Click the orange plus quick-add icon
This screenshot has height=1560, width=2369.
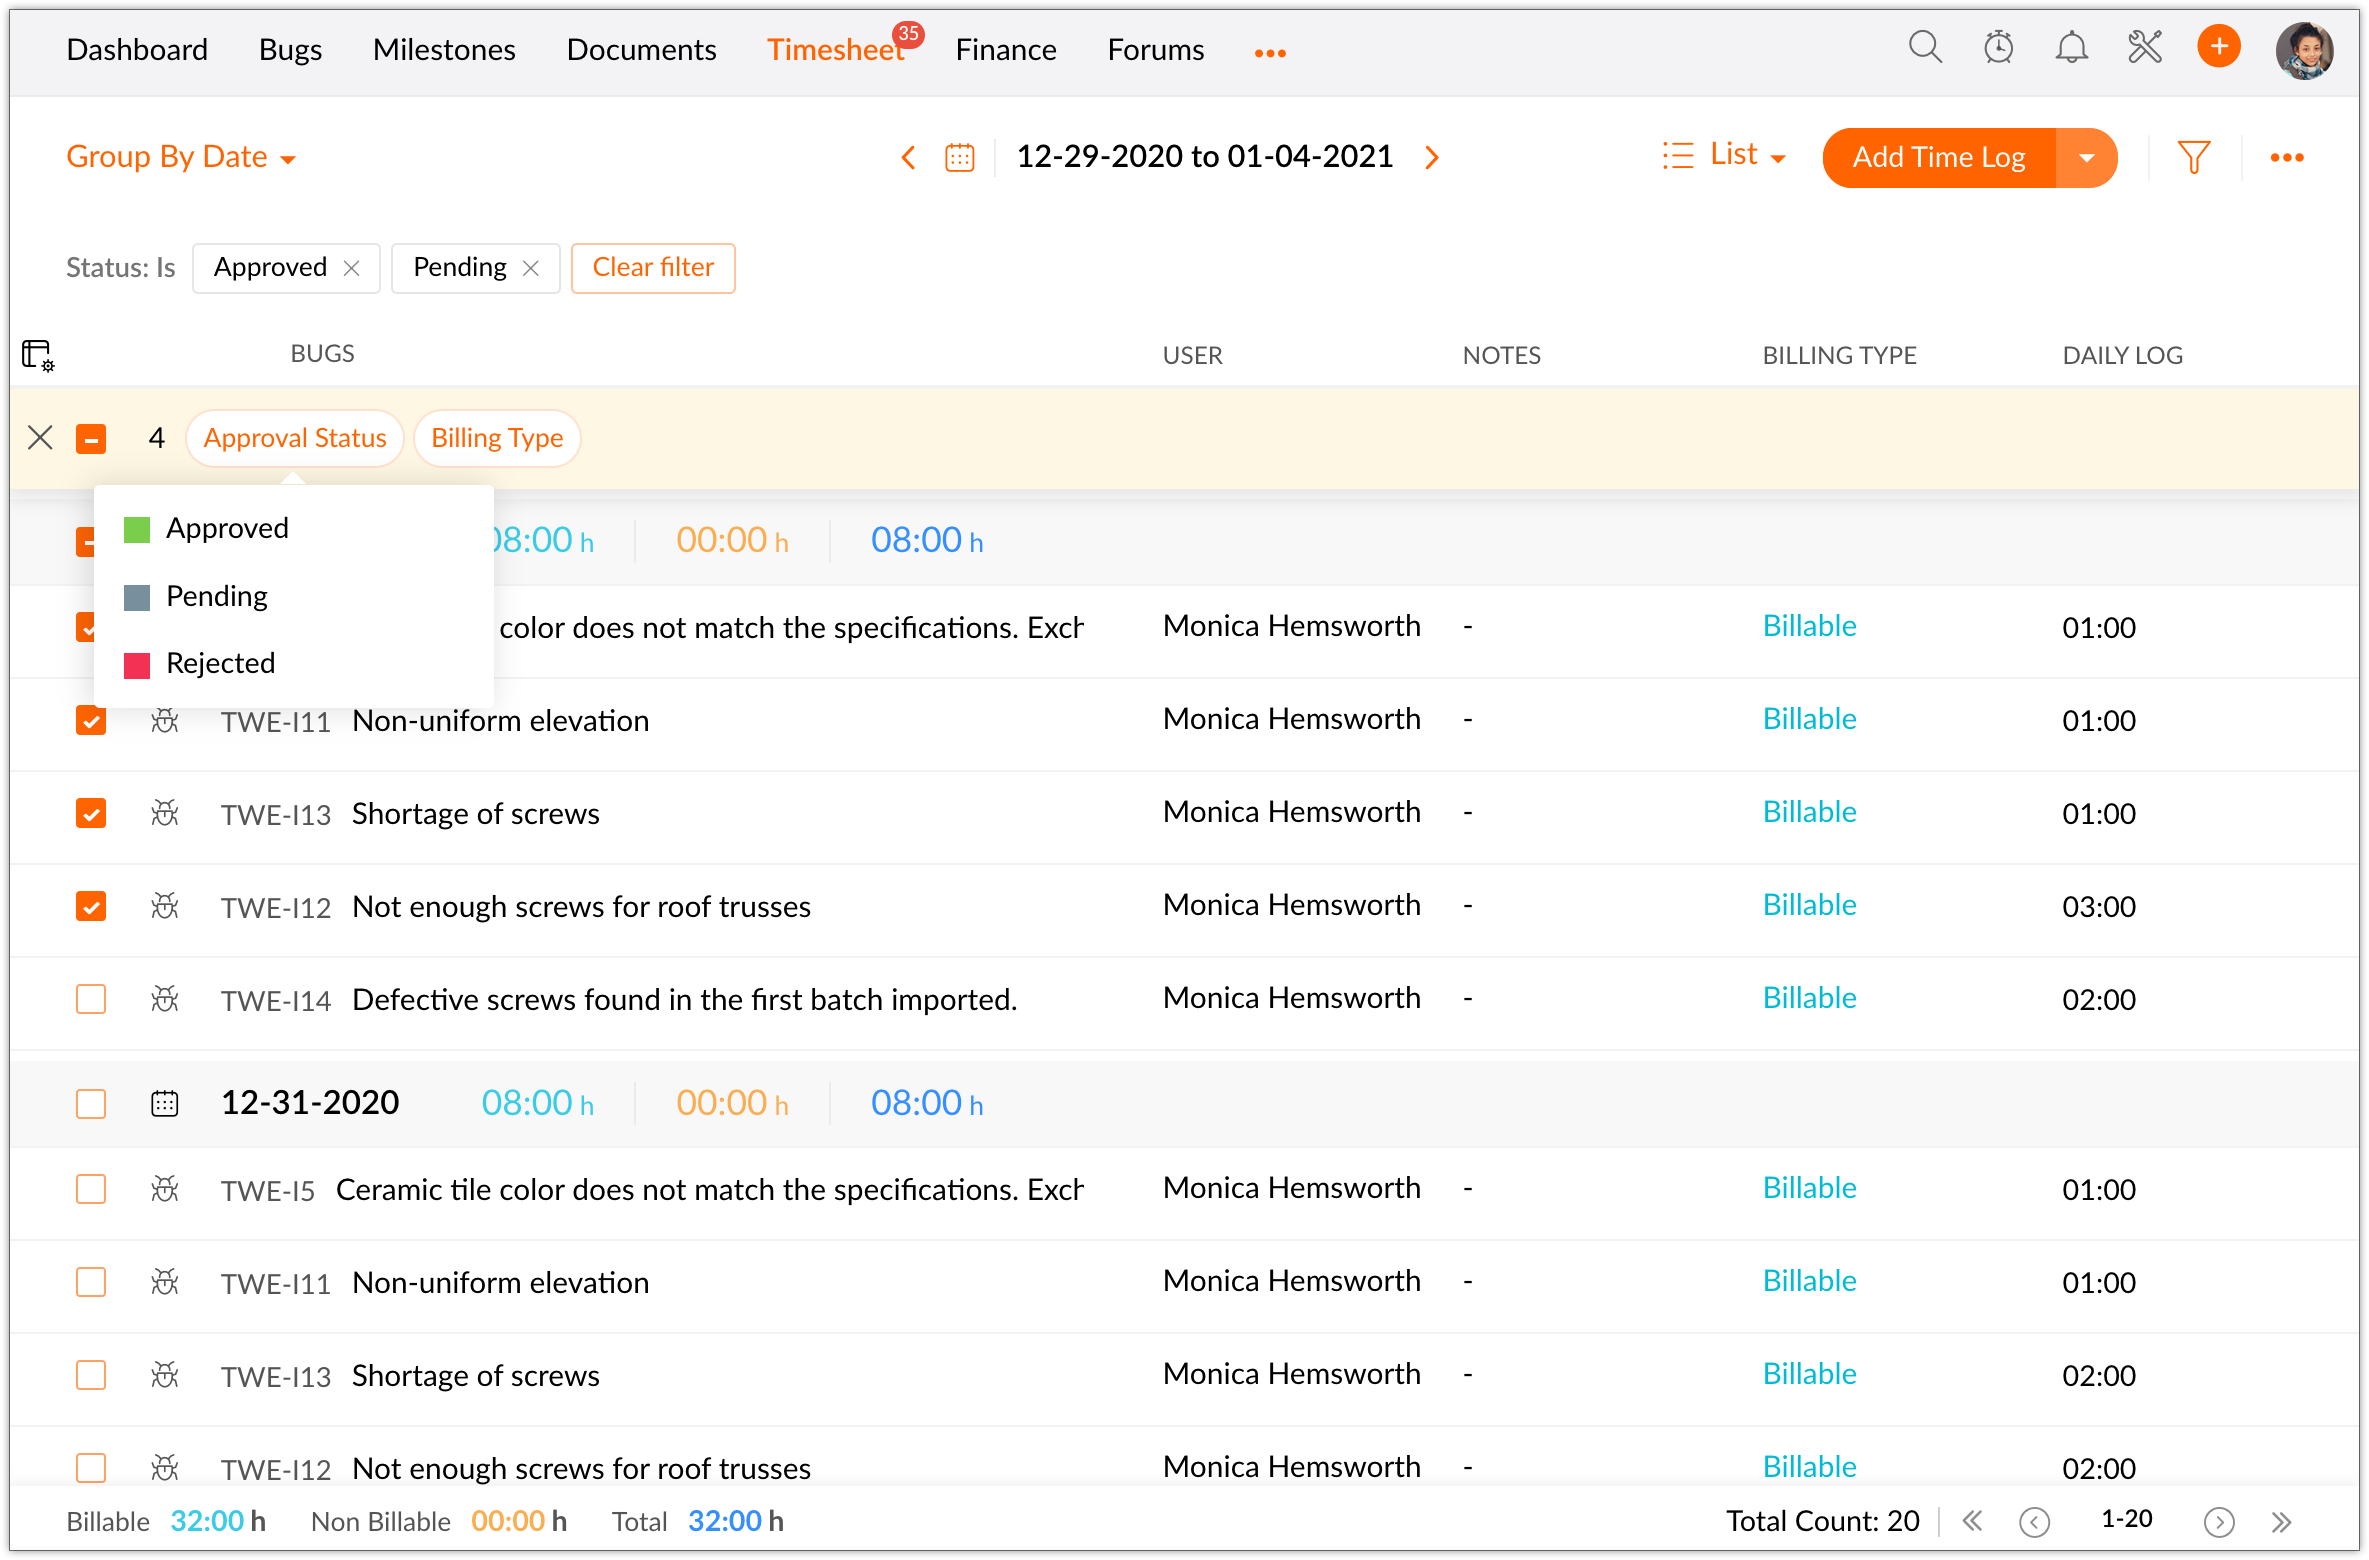[2218, 47]
